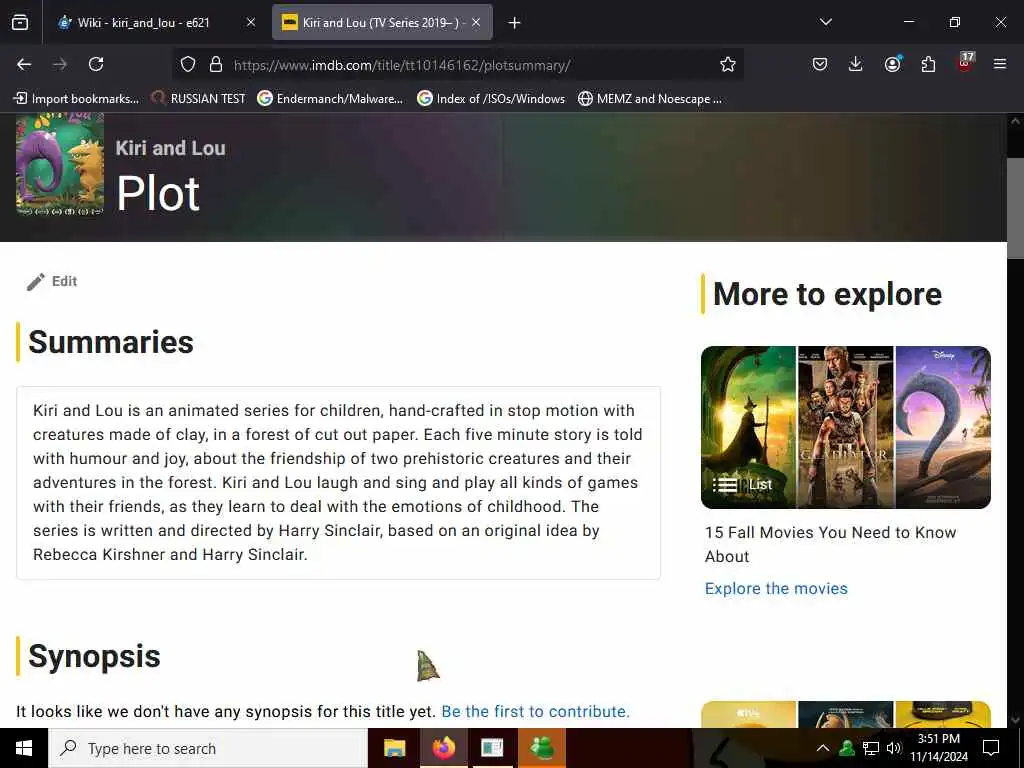Click the green user tray icon
The image size is (1024, 768).
847,748
